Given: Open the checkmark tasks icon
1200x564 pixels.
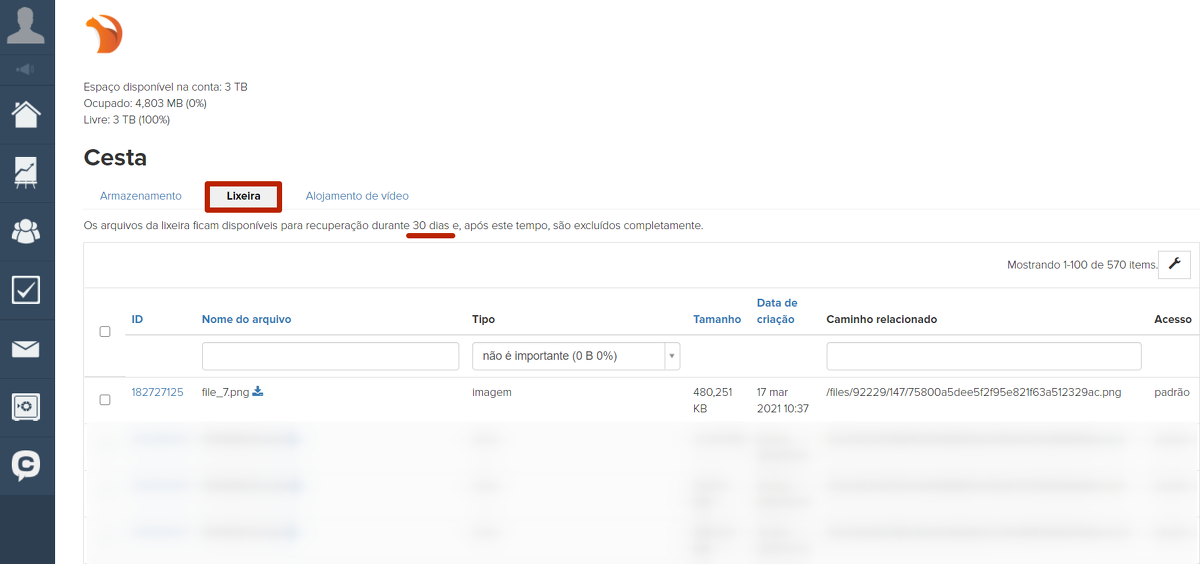Looking at the screenshot, I should (27, 290).
